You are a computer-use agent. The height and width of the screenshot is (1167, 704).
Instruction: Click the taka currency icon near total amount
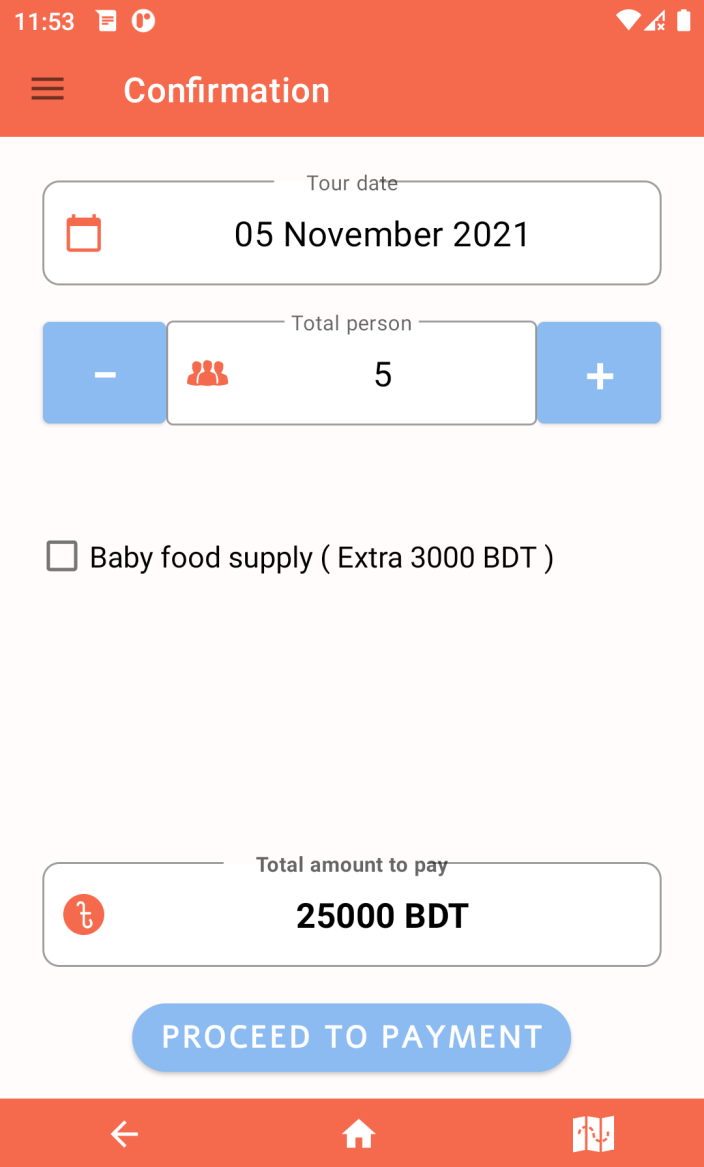(83, 914)
